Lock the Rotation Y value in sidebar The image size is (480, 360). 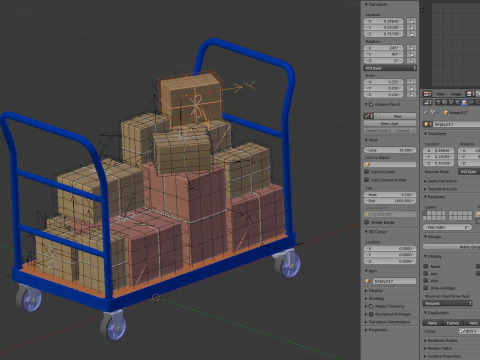411,54
